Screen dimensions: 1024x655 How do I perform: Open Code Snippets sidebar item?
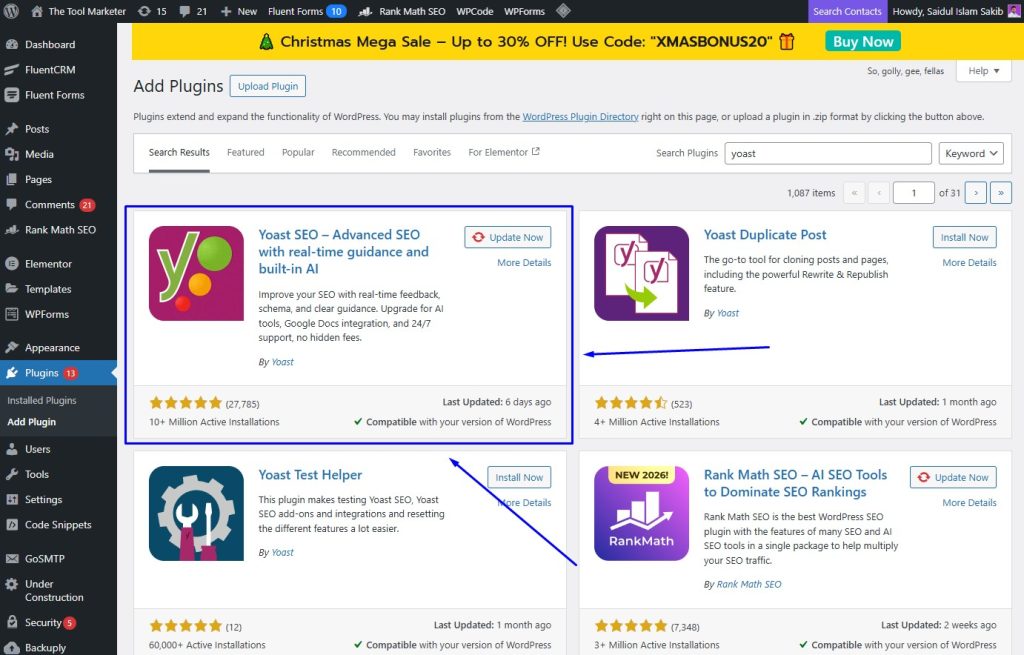58,524
